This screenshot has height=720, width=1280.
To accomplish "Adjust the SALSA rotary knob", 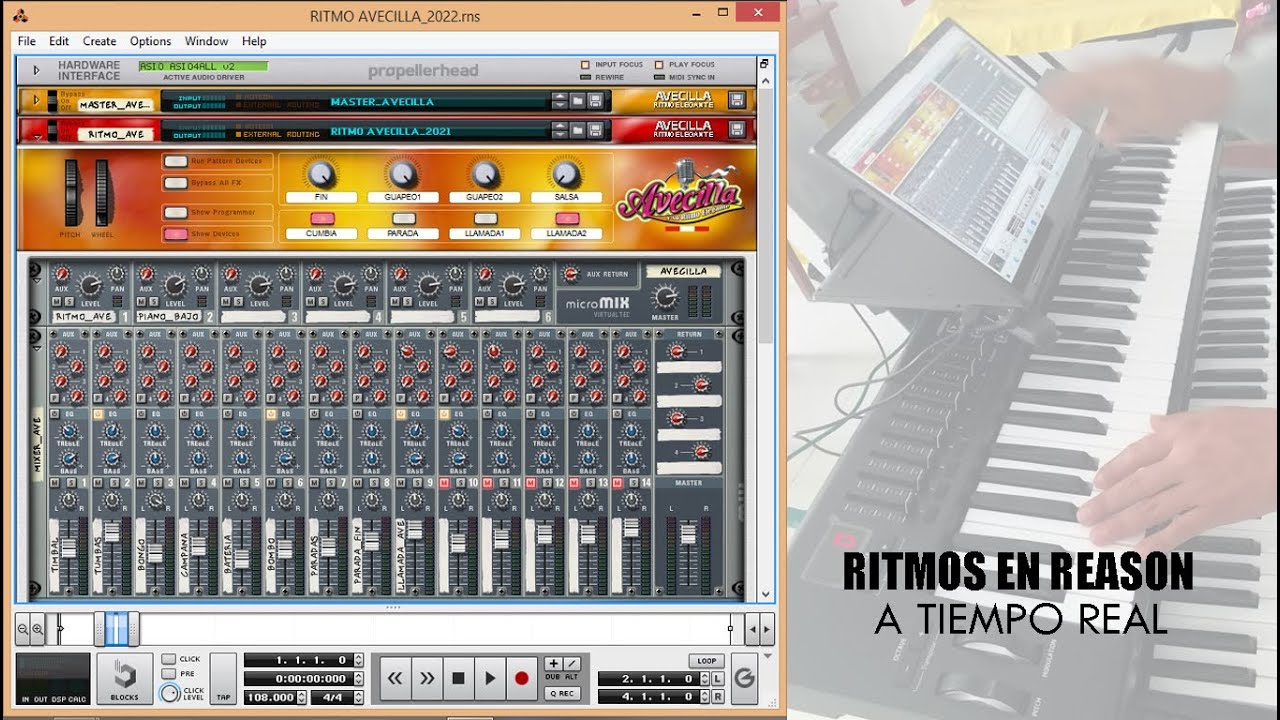I will coord(565,174).
